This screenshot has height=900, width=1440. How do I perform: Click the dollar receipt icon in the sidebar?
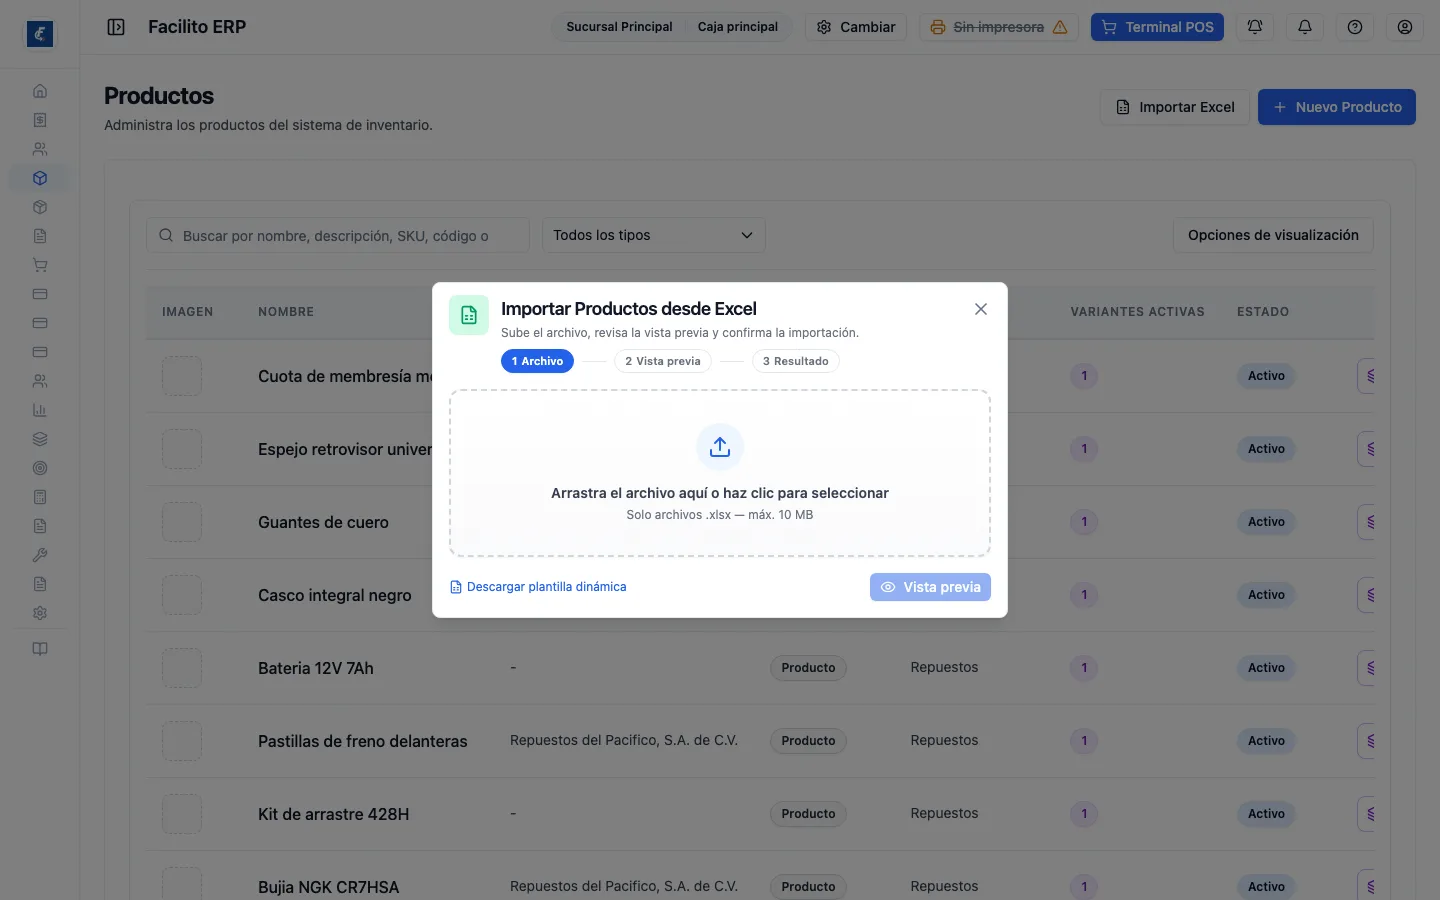point(40,120)
